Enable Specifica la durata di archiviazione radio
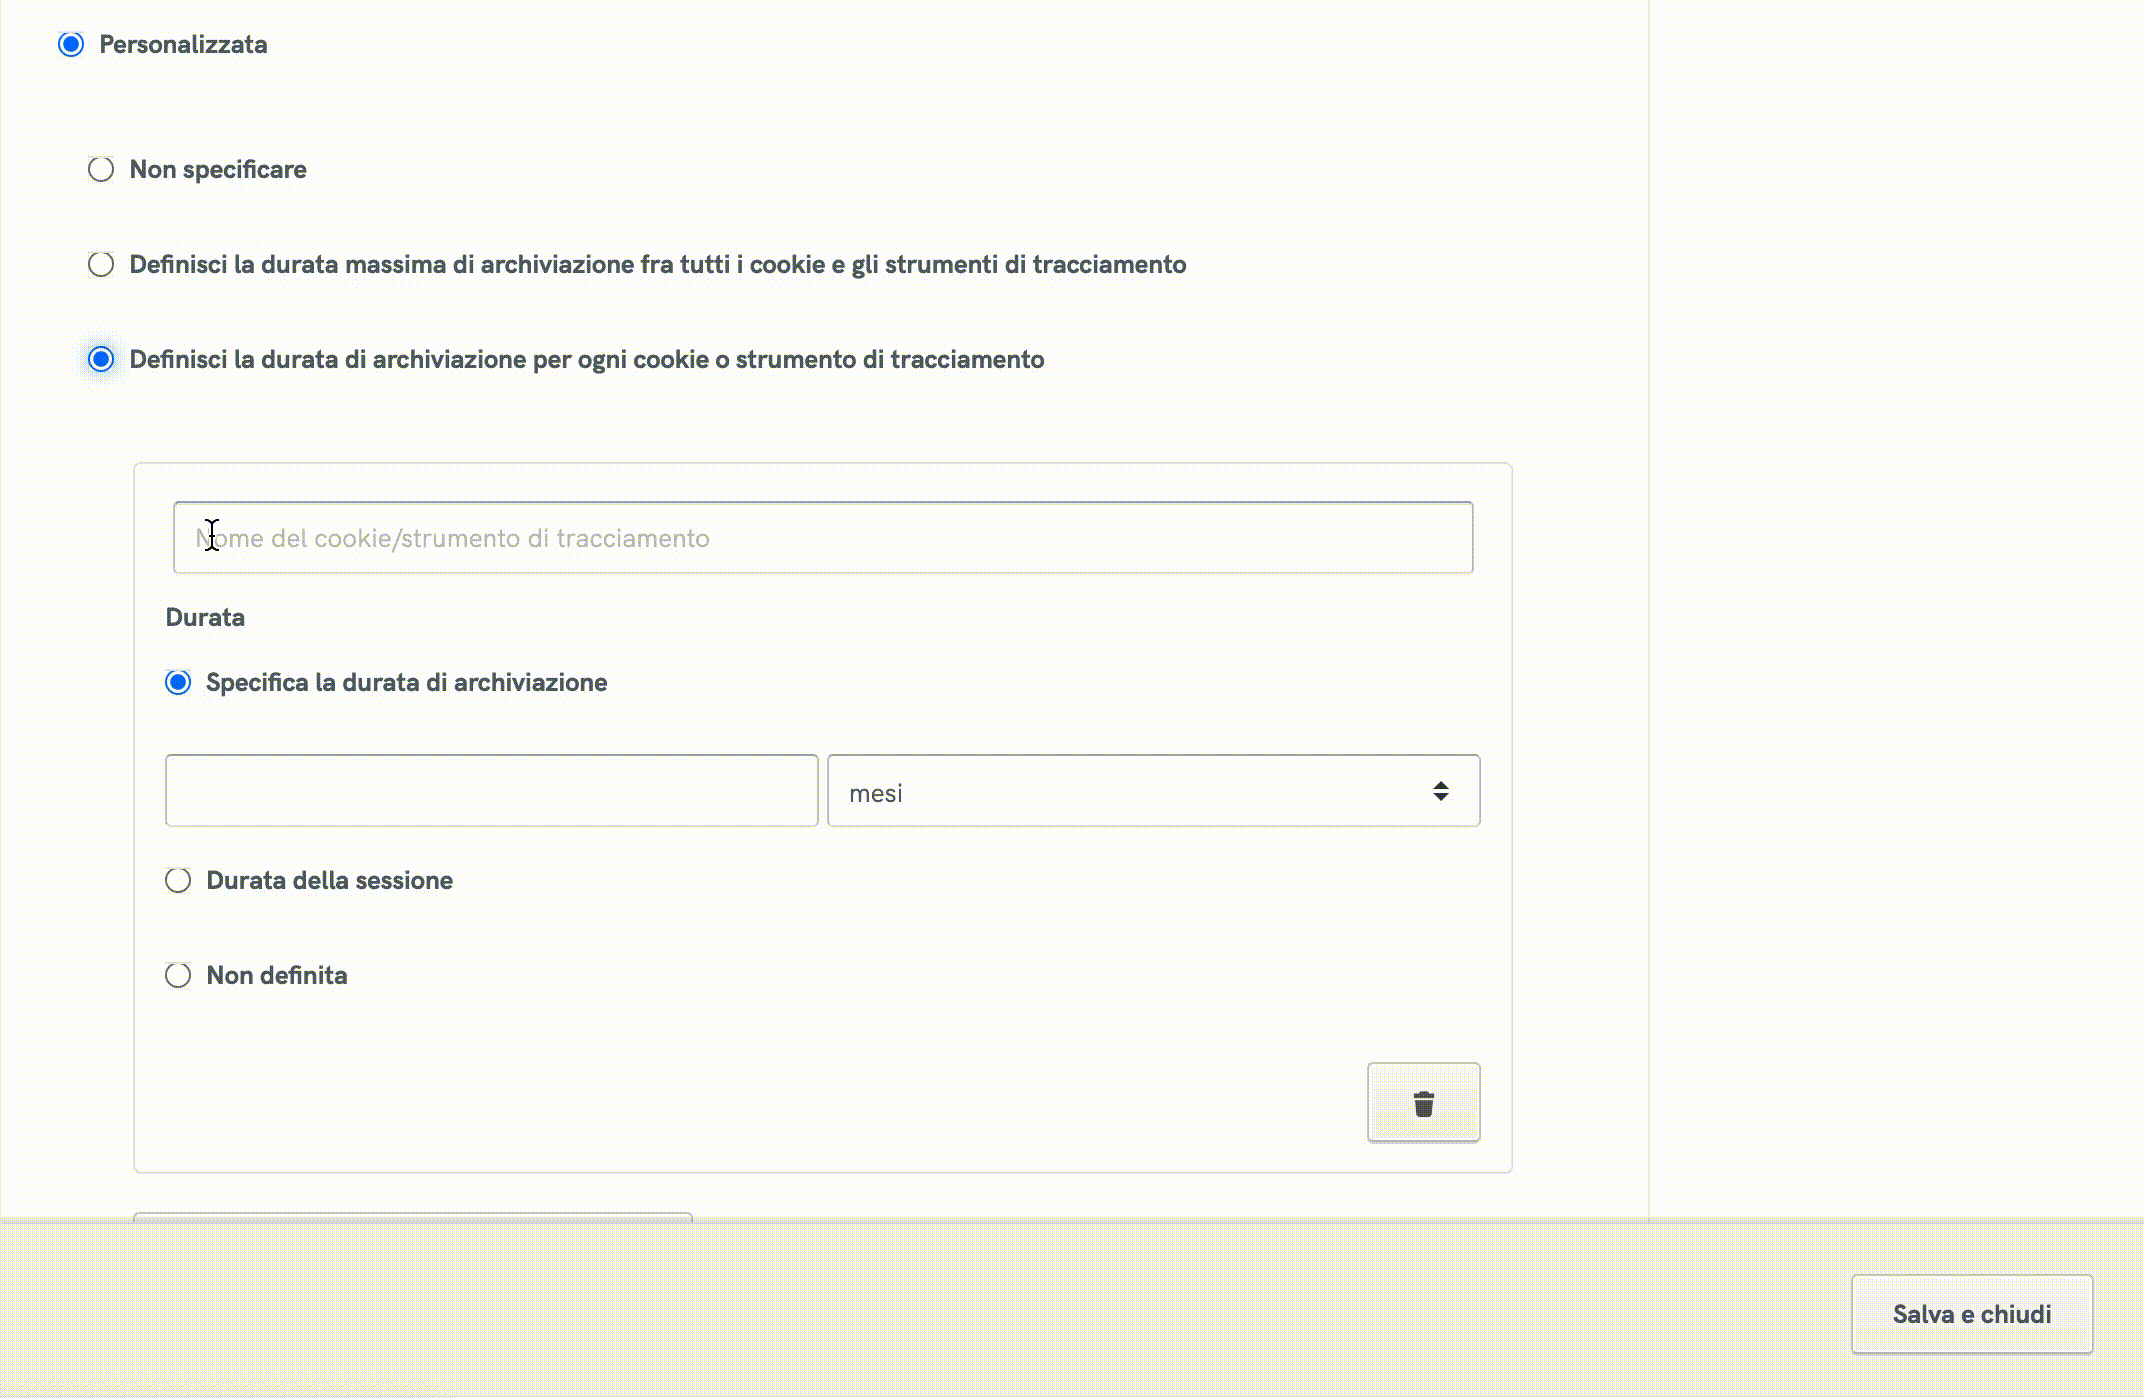This screenshot has height=1398, width=2144. pyautogui.click(x=178, y=683)
